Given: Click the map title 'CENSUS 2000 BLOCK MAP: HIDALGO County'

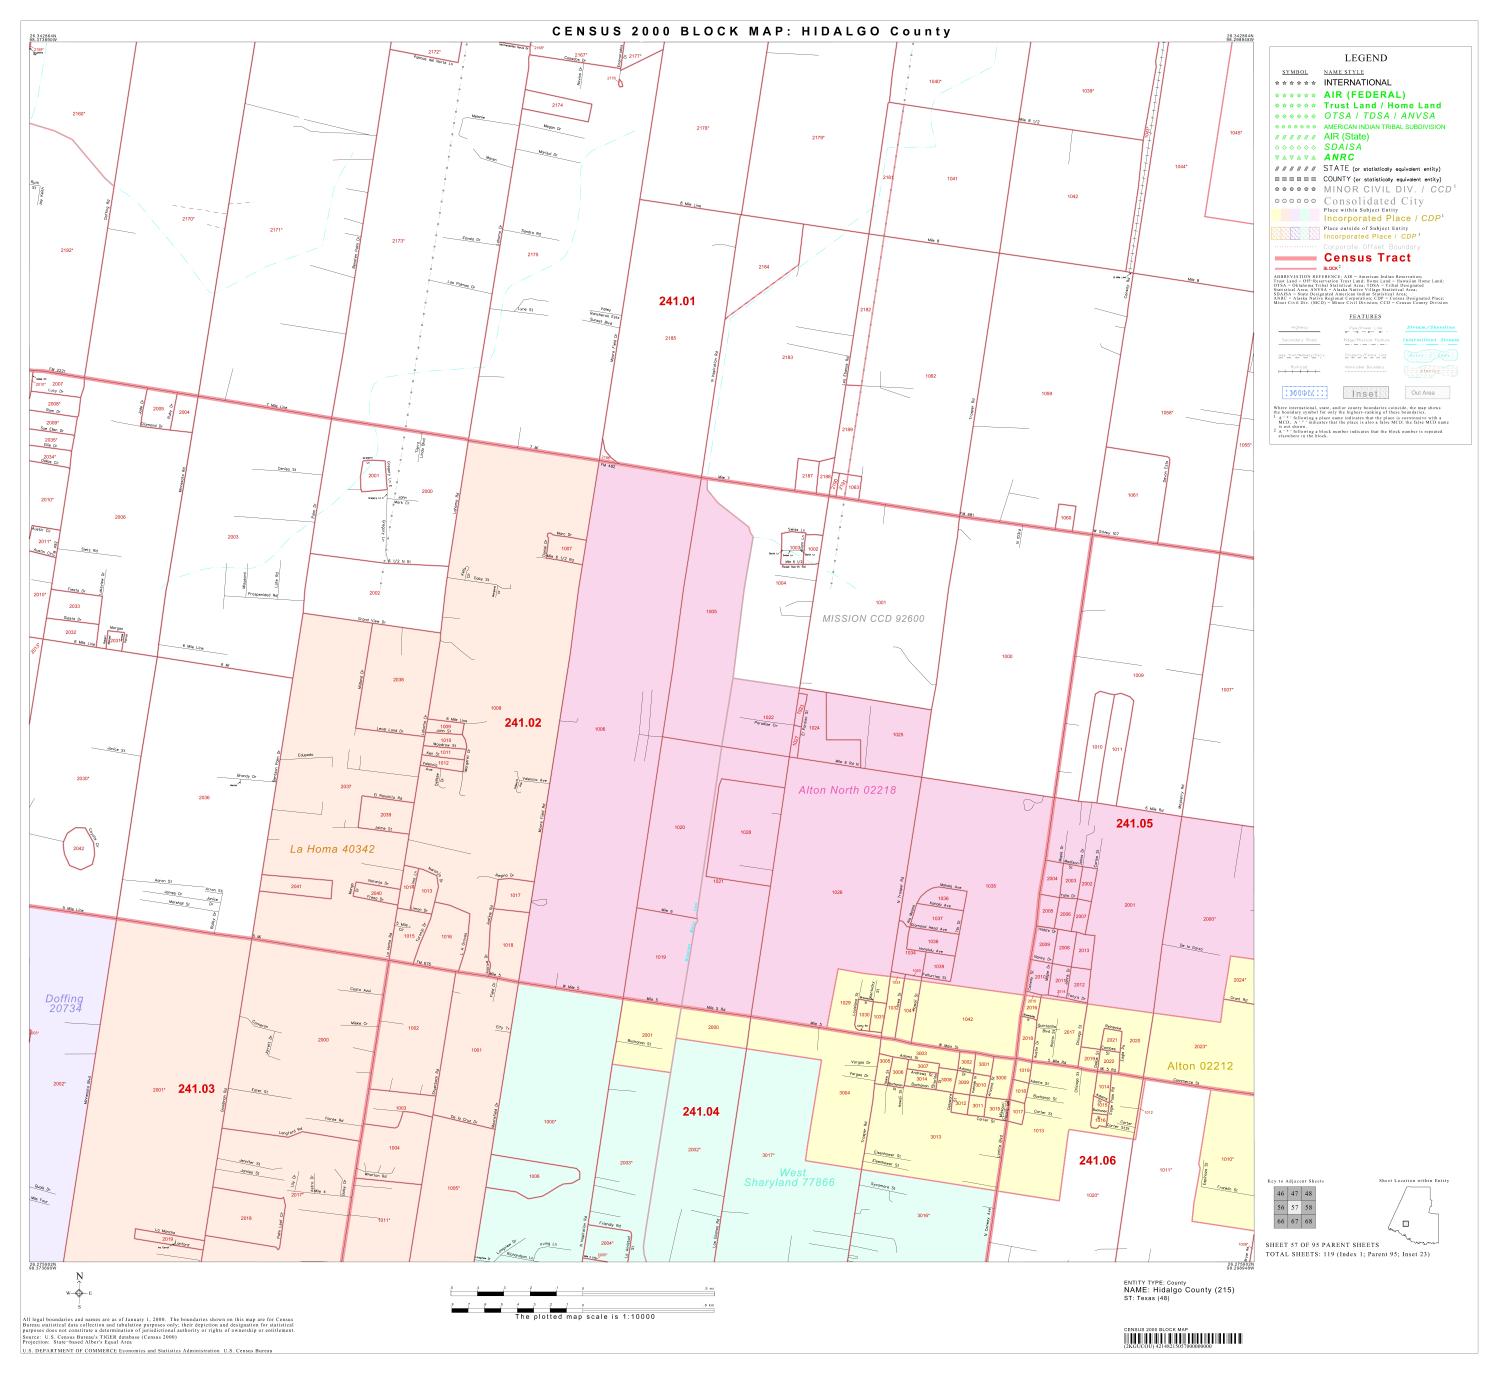Looking at the screenshot, I should pyautogui.click(x=752, y=31).
